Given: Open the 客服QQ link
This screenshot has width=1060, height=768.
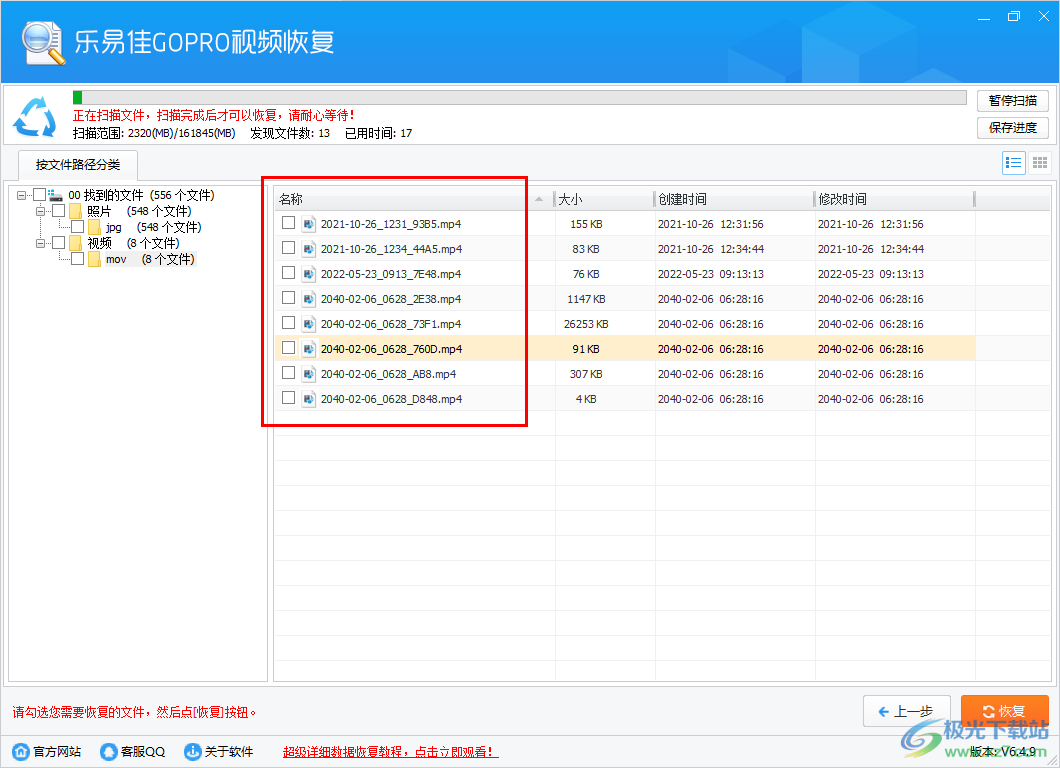Looking at the screenshot, I should tap(143, 751).
